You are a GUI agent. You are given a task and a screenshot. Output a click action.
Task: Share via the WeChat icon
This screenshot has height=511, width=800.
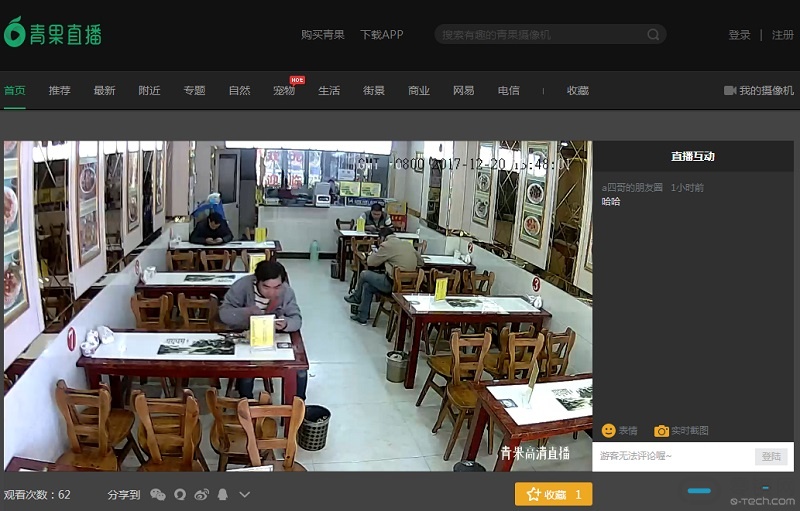coord(158,495)
